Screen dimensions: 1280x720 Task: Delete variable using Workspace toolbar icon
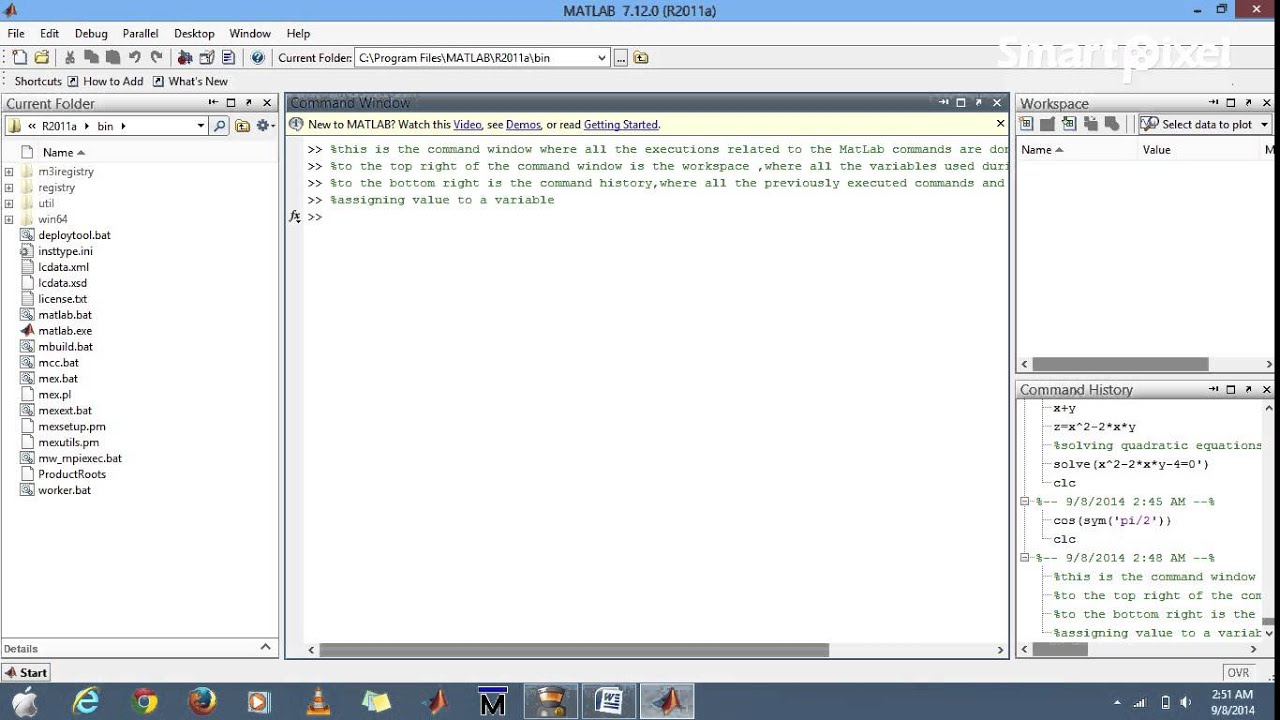pos(1113,124)
